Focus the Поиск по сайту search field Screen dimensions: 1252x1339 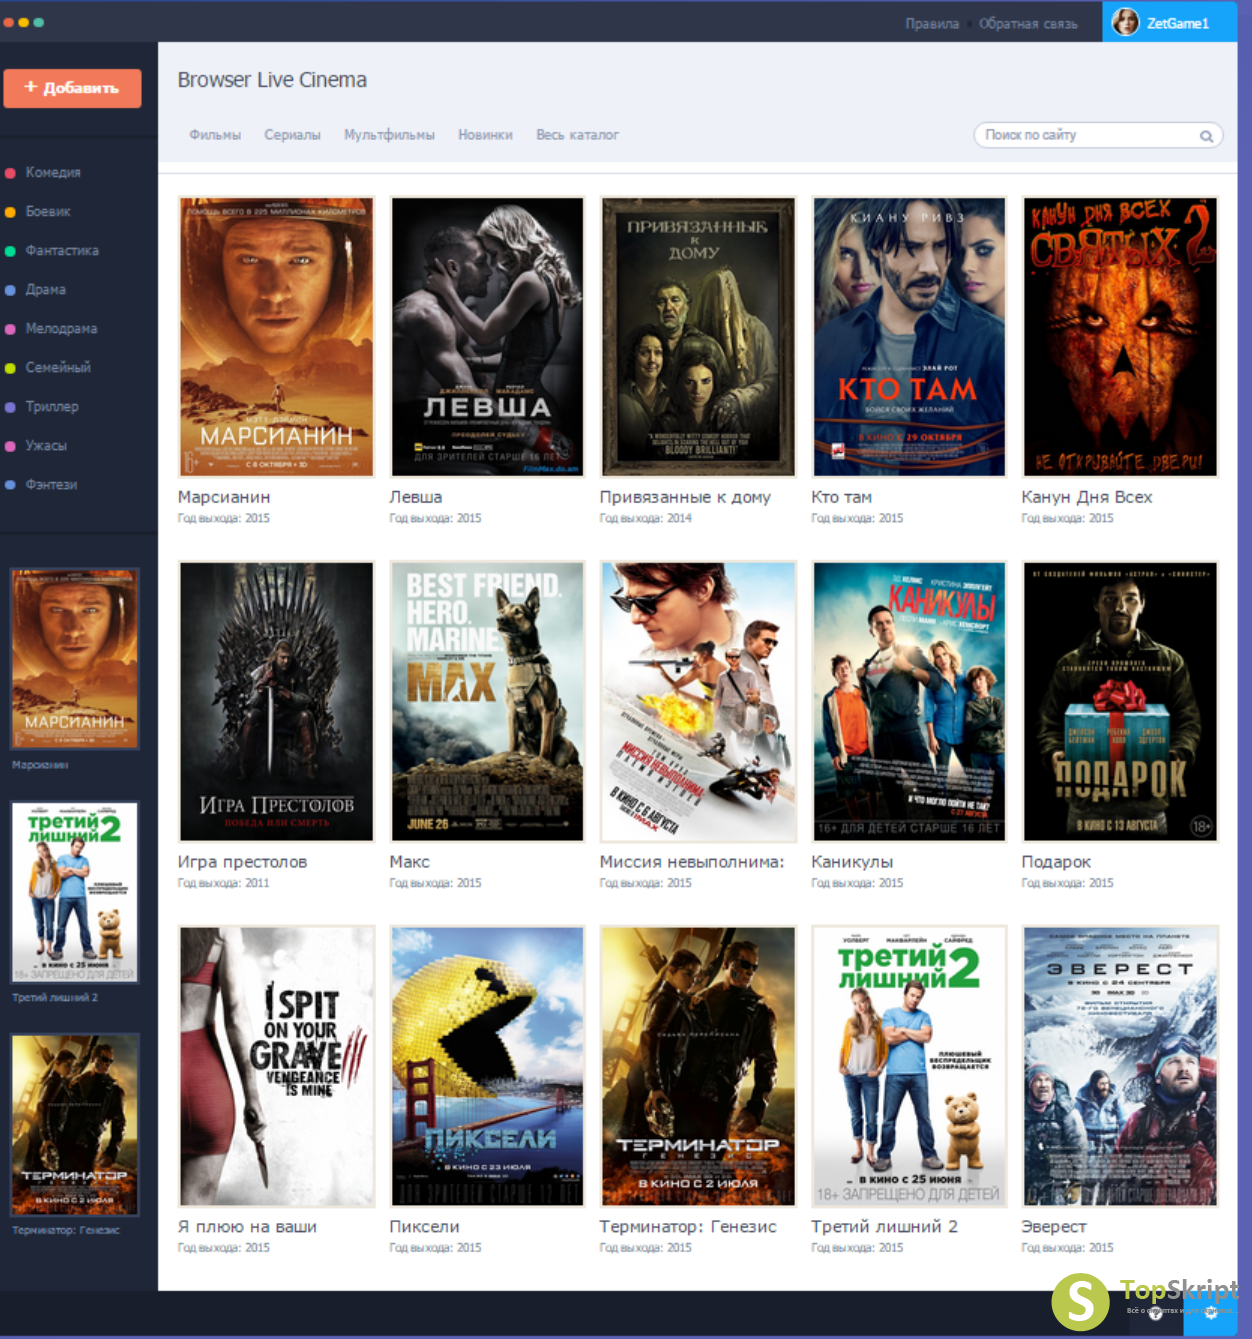pos(1098,135)
